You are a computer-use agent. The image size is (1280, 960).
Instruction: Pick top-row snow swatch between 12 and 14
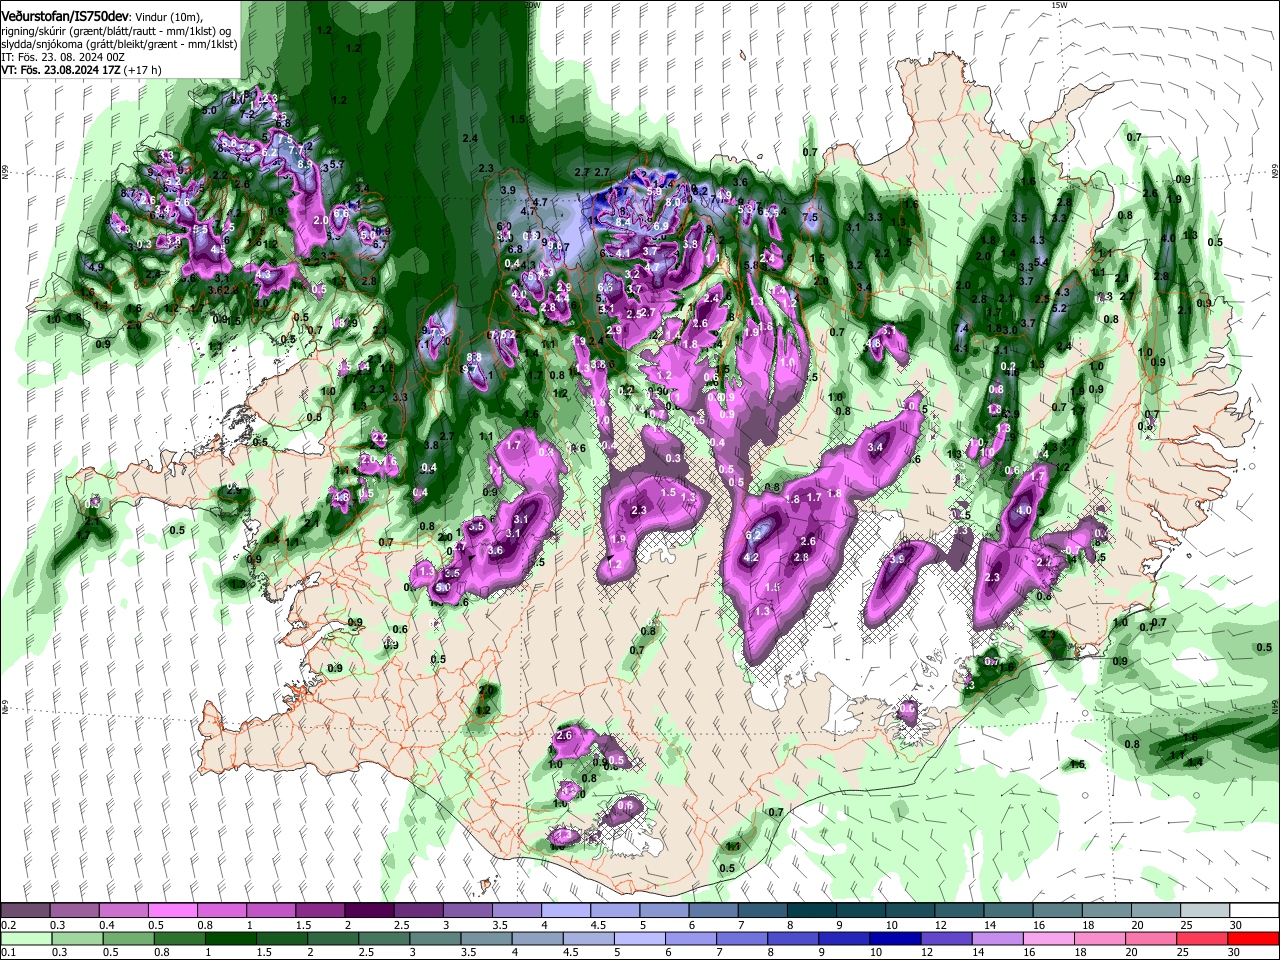[960, 911]
